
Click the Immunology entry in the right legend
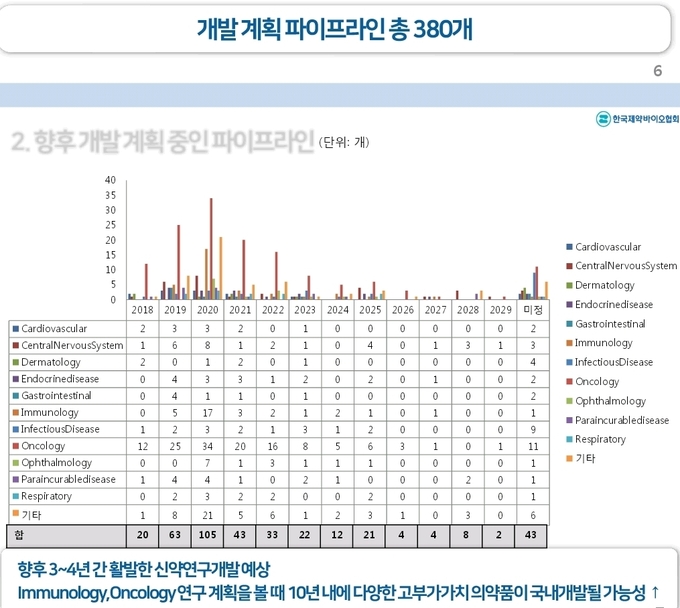tap(603, 343)
